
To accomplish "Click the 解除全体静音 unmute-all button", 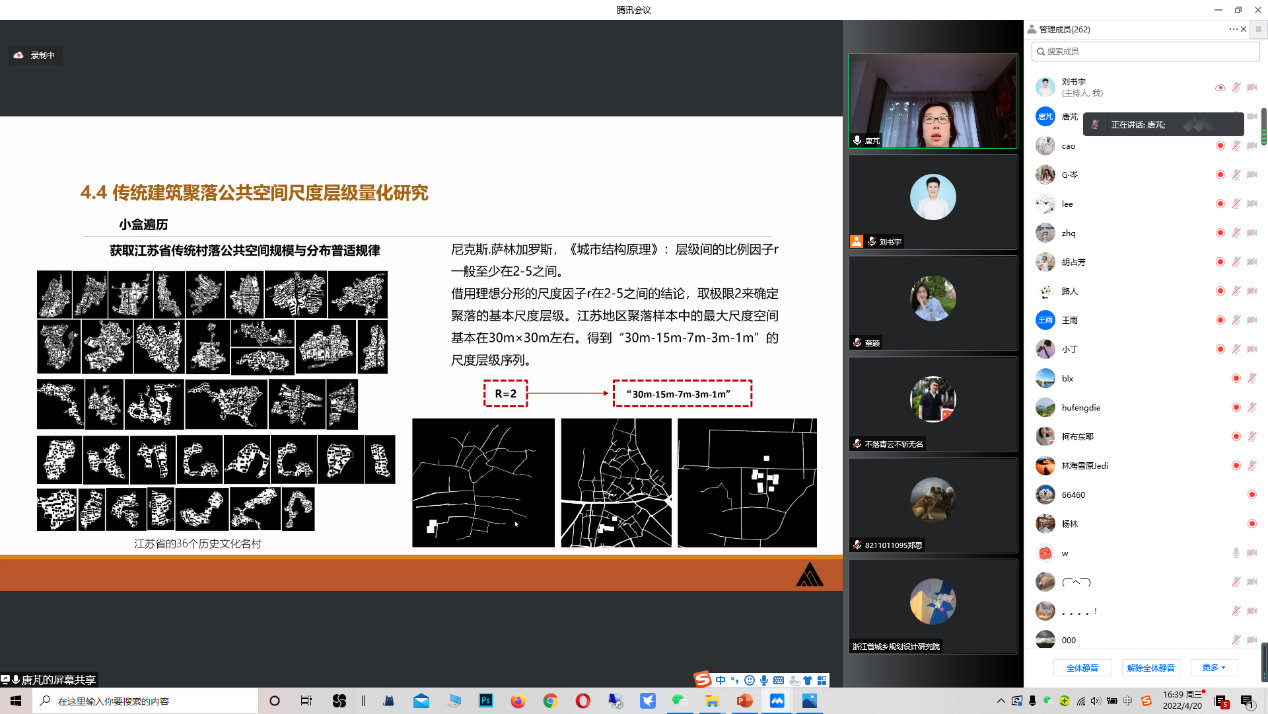I will point(1151,667).
